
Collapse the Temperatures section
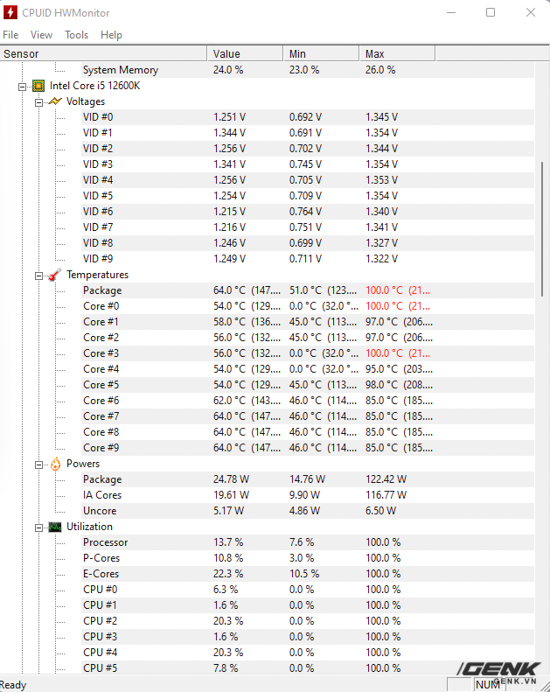[x=39, y=276]
